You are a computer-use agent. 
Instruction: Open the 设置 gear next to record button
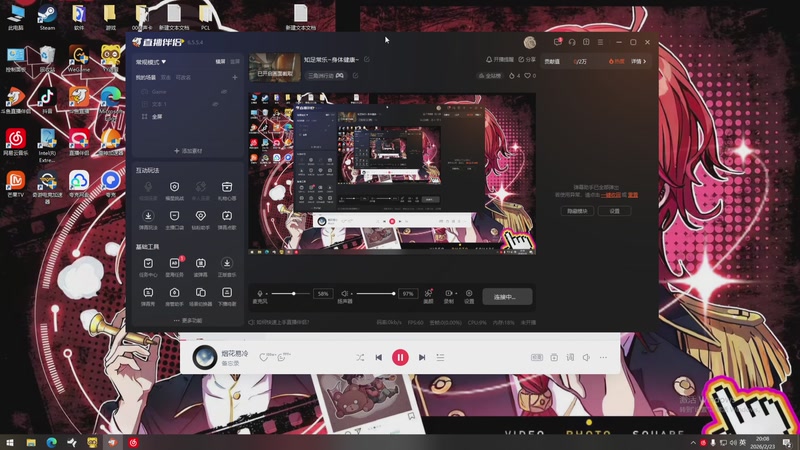point(469,296)
